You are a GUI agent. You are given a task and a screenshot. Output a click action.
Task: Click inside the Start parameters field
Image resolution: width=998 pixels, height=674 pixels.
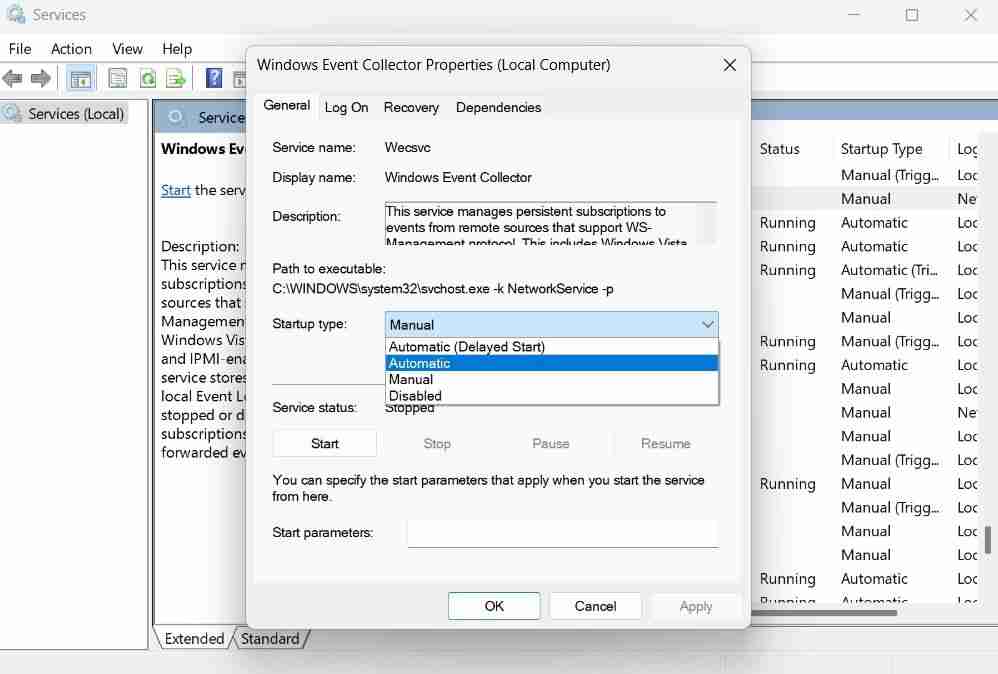click(x=561, y=533)
